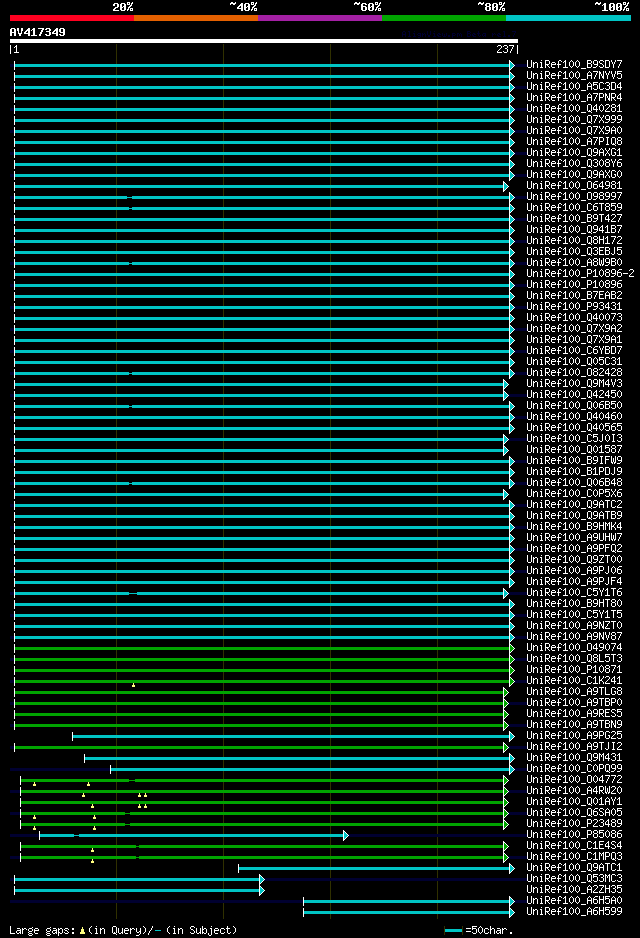Screen dimensions: 640x938
Task: Select hit UniRef100_C0P5X6
Action: [574, 494]
